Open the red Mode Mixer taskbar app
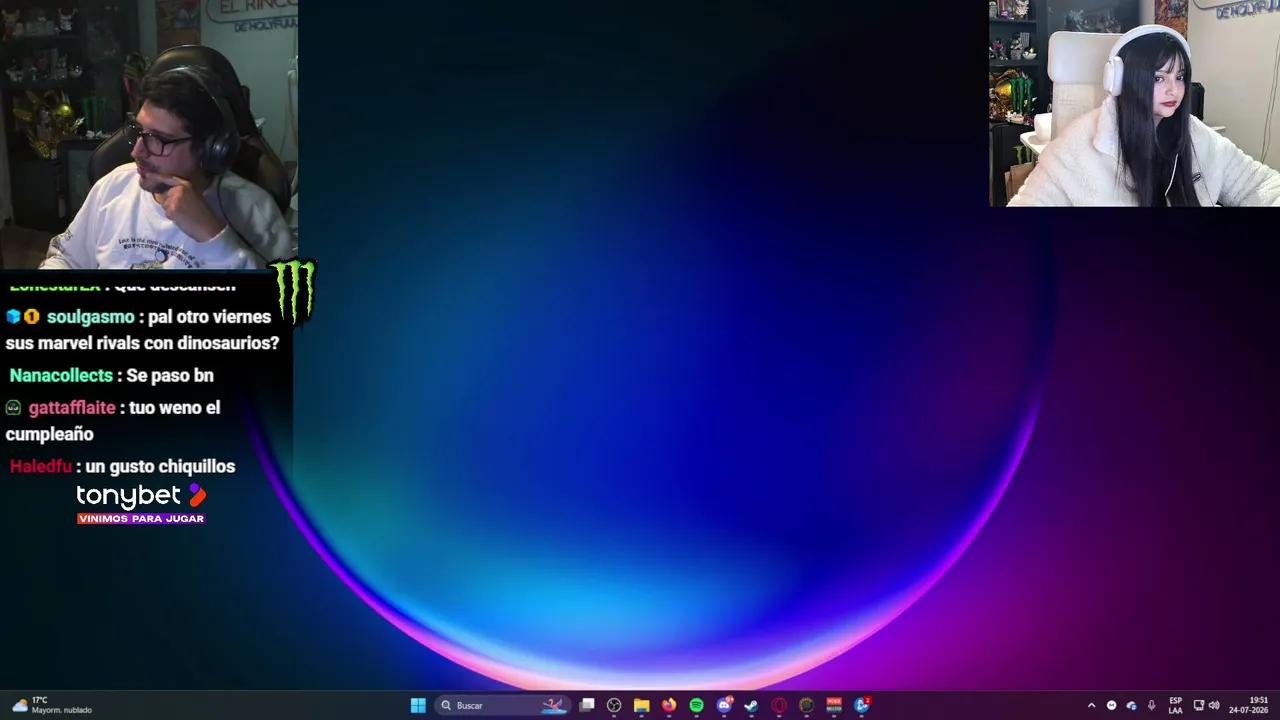Image resolution: width=1280 pixels, height=720 pixels. click(834, 705)
